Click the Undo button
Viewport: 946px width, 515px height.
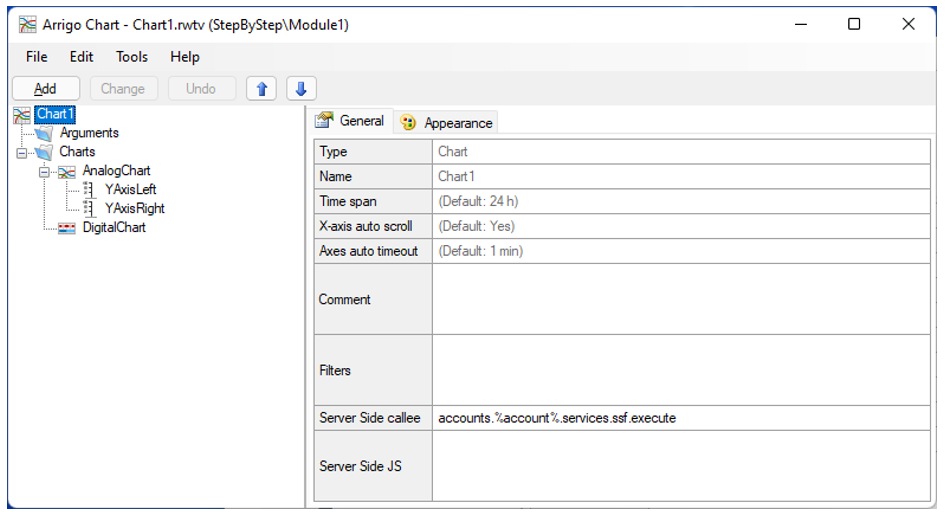click(x=201, y=89)
